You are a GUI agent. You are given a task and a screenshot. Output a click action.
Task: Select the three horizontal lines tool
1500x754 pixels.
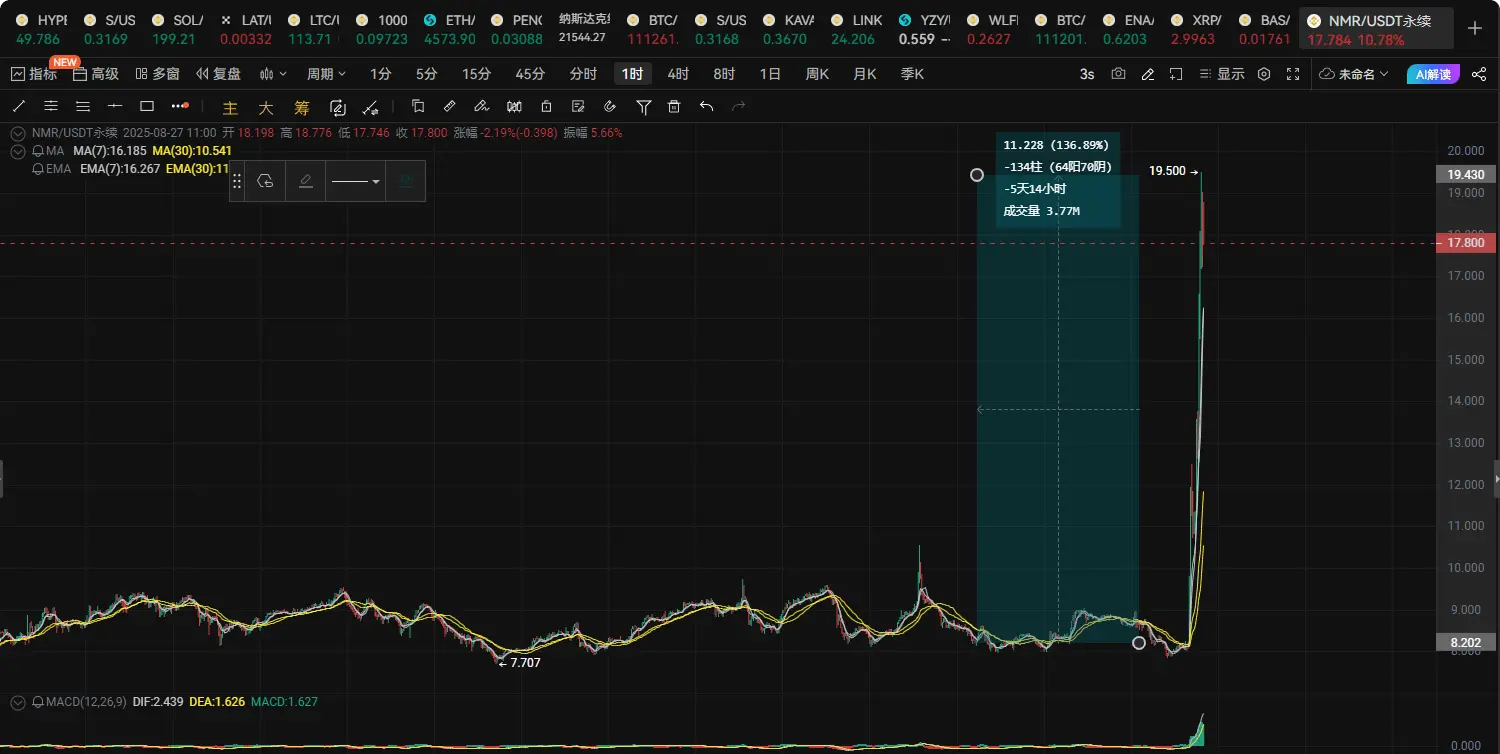click(83, 106)
